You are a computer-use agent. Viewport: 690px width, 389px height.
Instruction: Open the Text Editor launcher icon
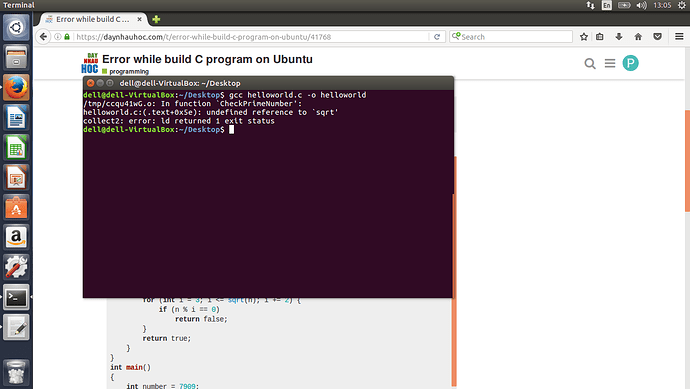point(16,327)
